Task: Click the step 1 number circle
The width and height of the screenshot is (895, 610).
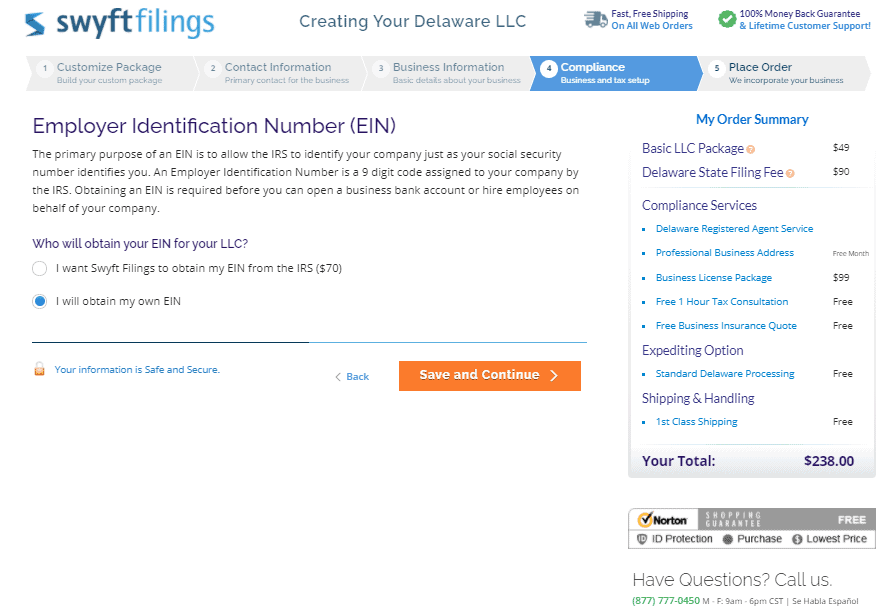Action: tap(45, 68)
